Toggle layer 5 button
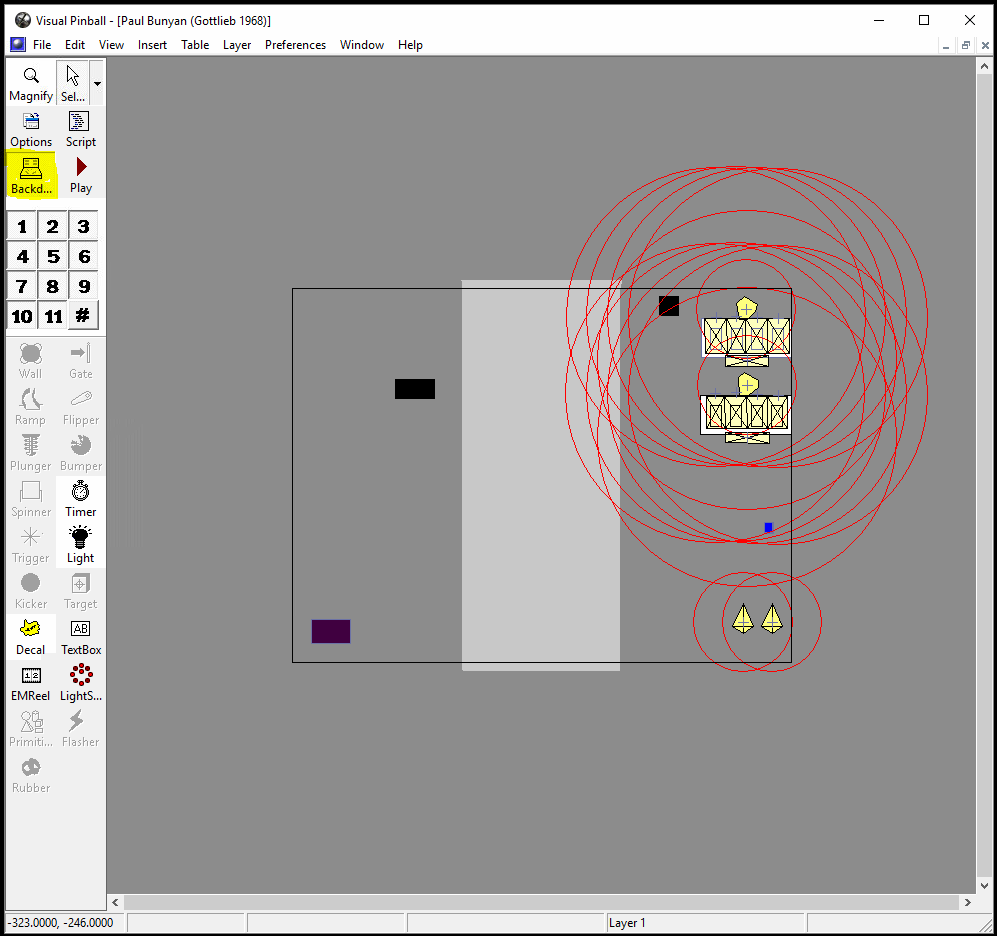Viewport: 997px width, 936px height. pyautogui.click(x=53, y=256)
